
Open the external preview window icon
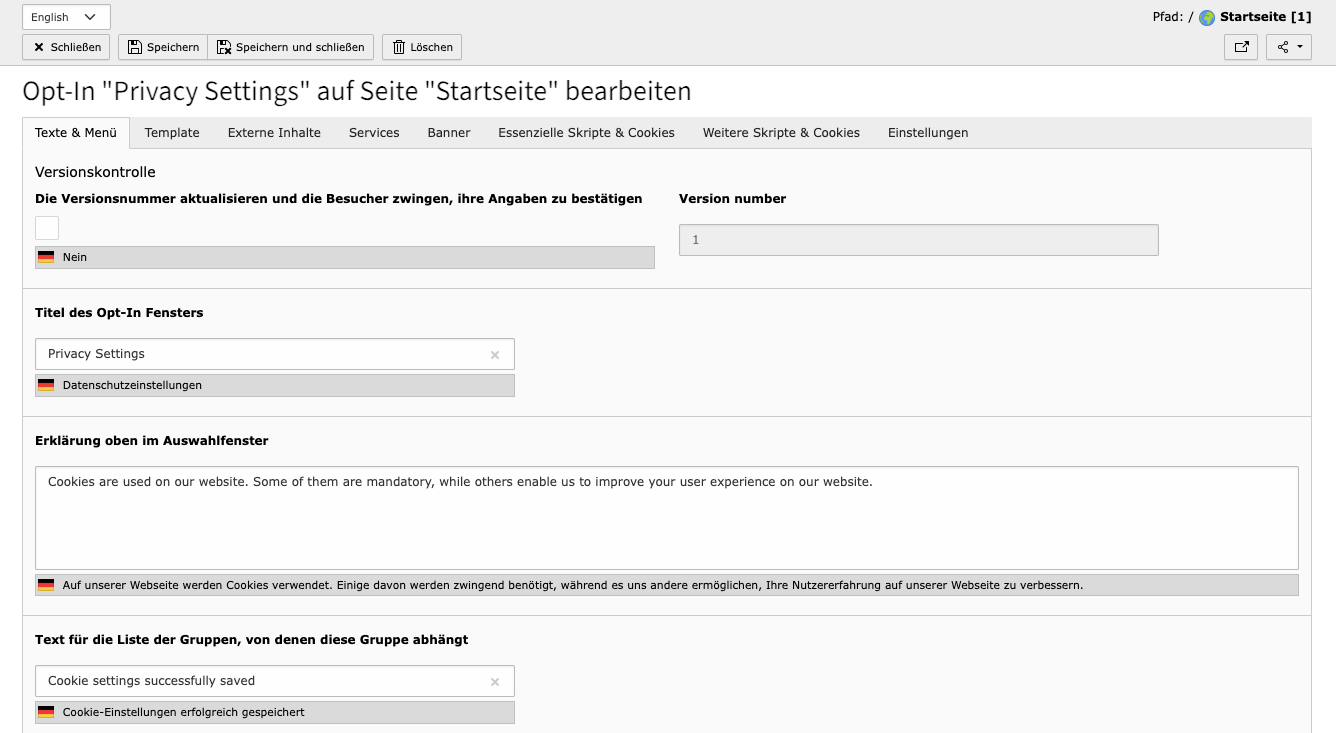[x=1240, y=47]
